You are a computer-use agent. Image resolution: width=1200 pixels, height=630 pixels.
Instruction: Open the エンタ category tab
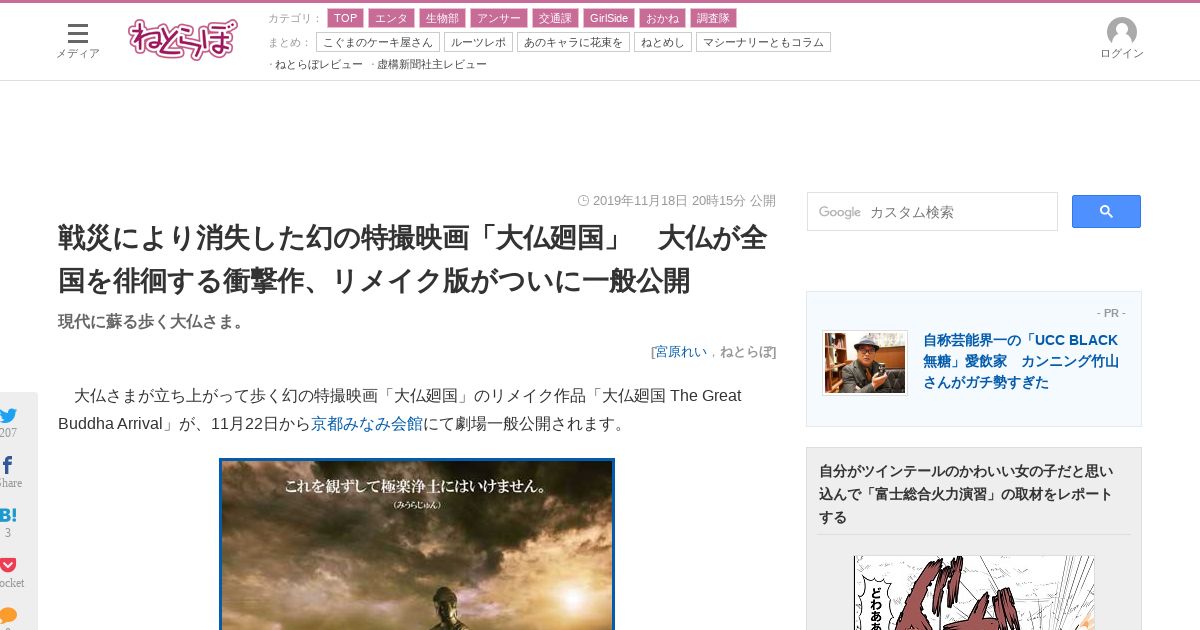(391, 18)
